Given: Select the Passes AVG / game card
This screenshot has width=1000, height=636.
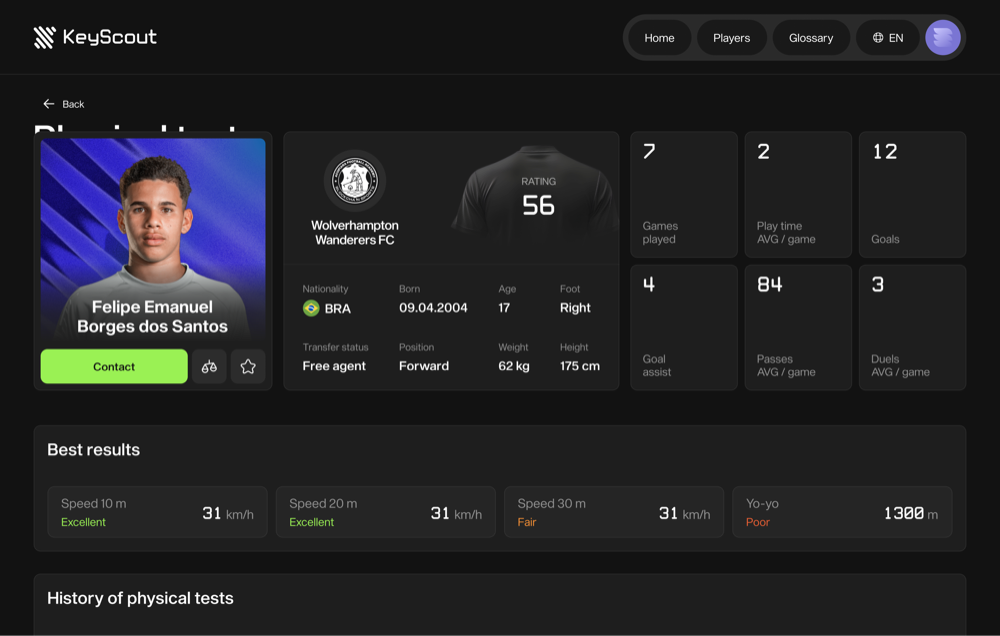Looking at the screenshot, I should 798,327.
